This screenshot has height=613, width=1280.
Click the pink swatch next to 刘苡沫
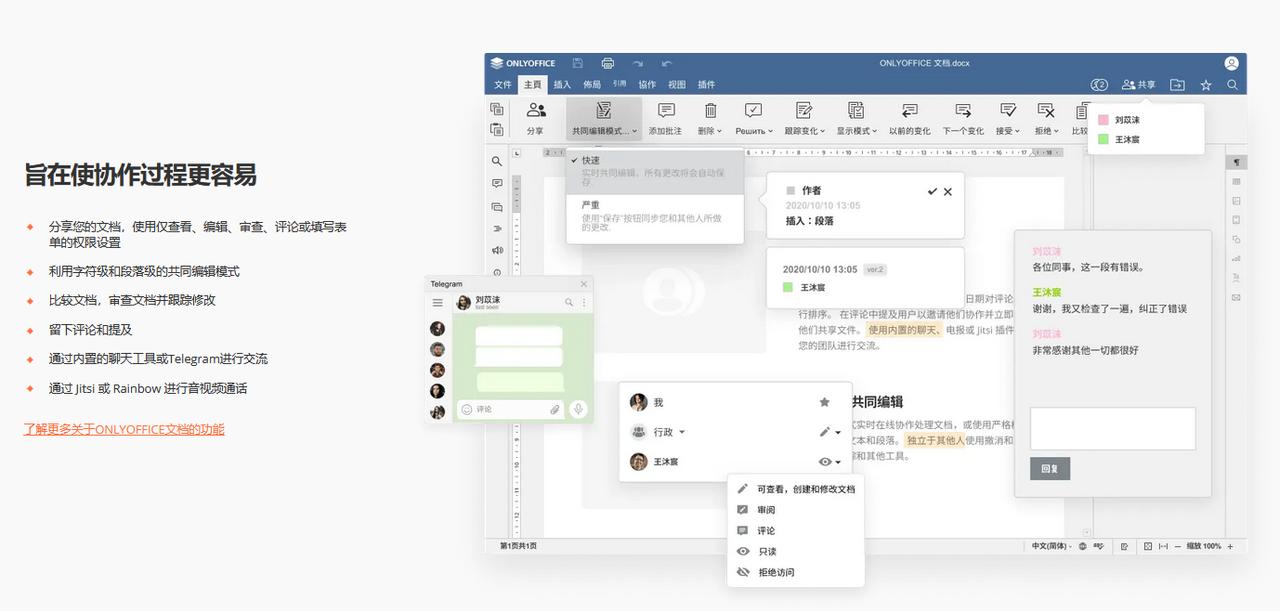pos(1103,120)
